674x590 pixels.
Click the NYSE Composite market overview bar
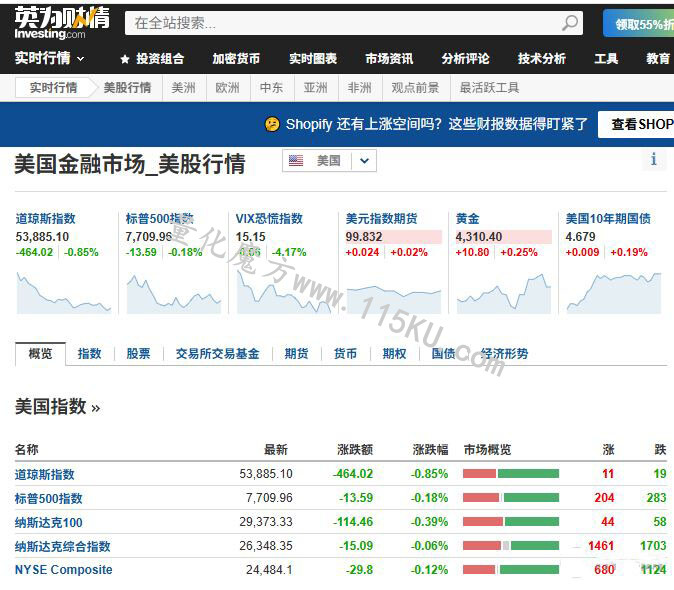tap(511, 570)
